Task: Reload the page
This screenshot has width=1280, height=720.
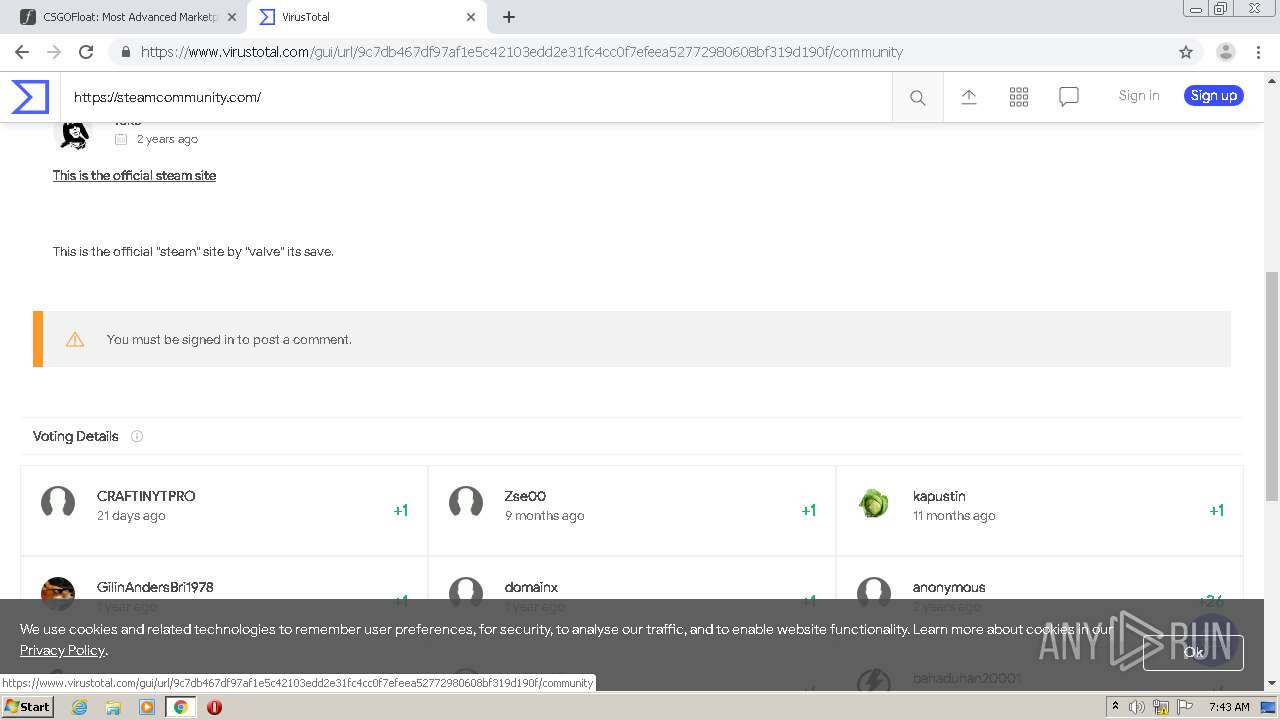Action: coord(86,52)
